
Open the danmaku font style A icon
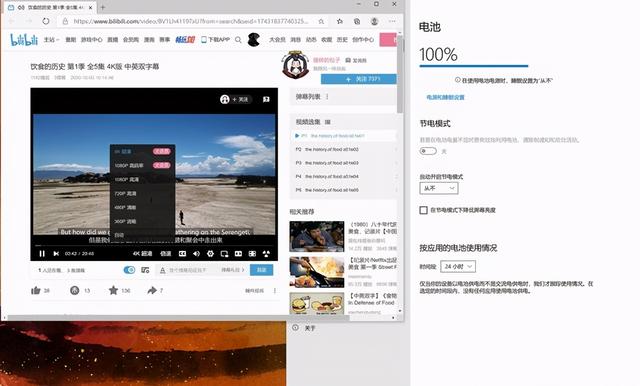(x=162, y=270)
